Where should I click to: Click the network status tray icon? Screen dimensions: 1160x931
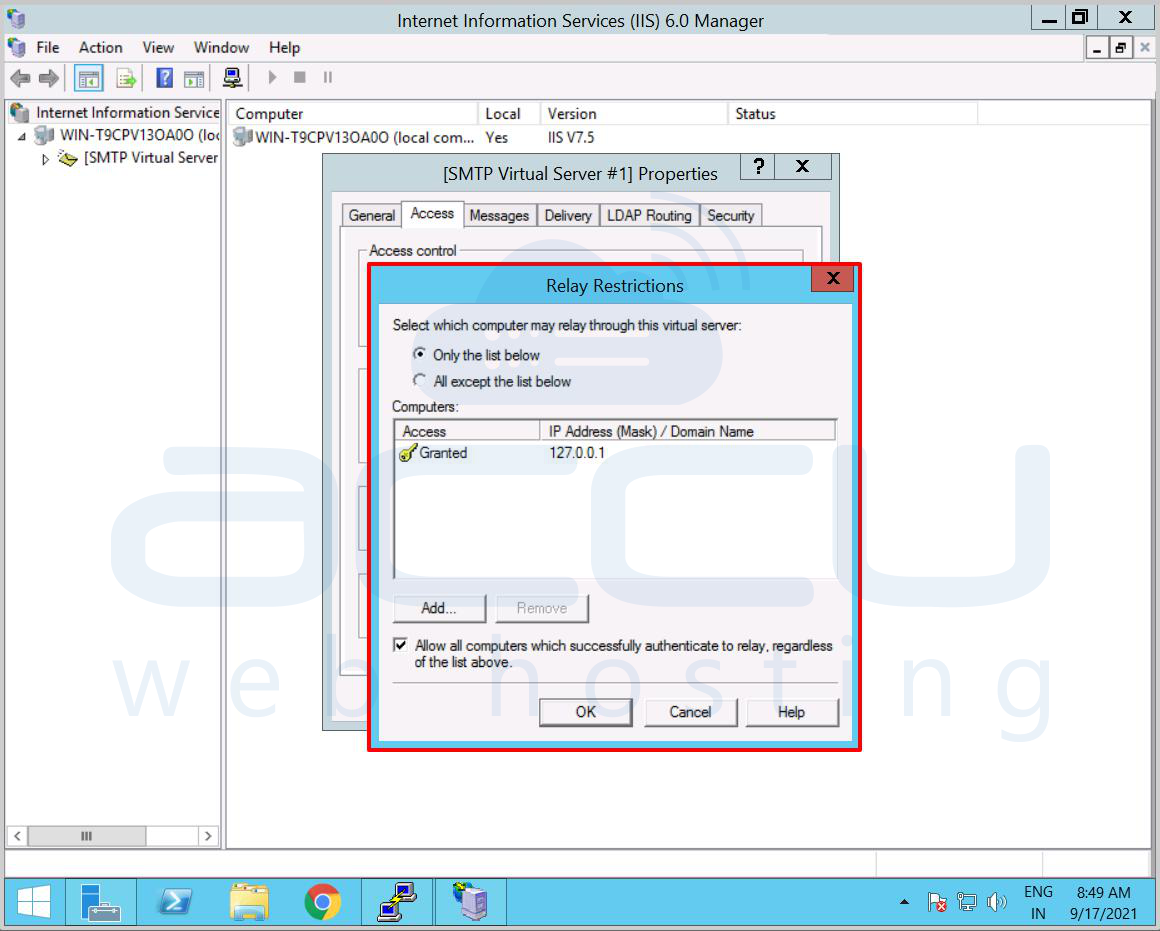966,902
